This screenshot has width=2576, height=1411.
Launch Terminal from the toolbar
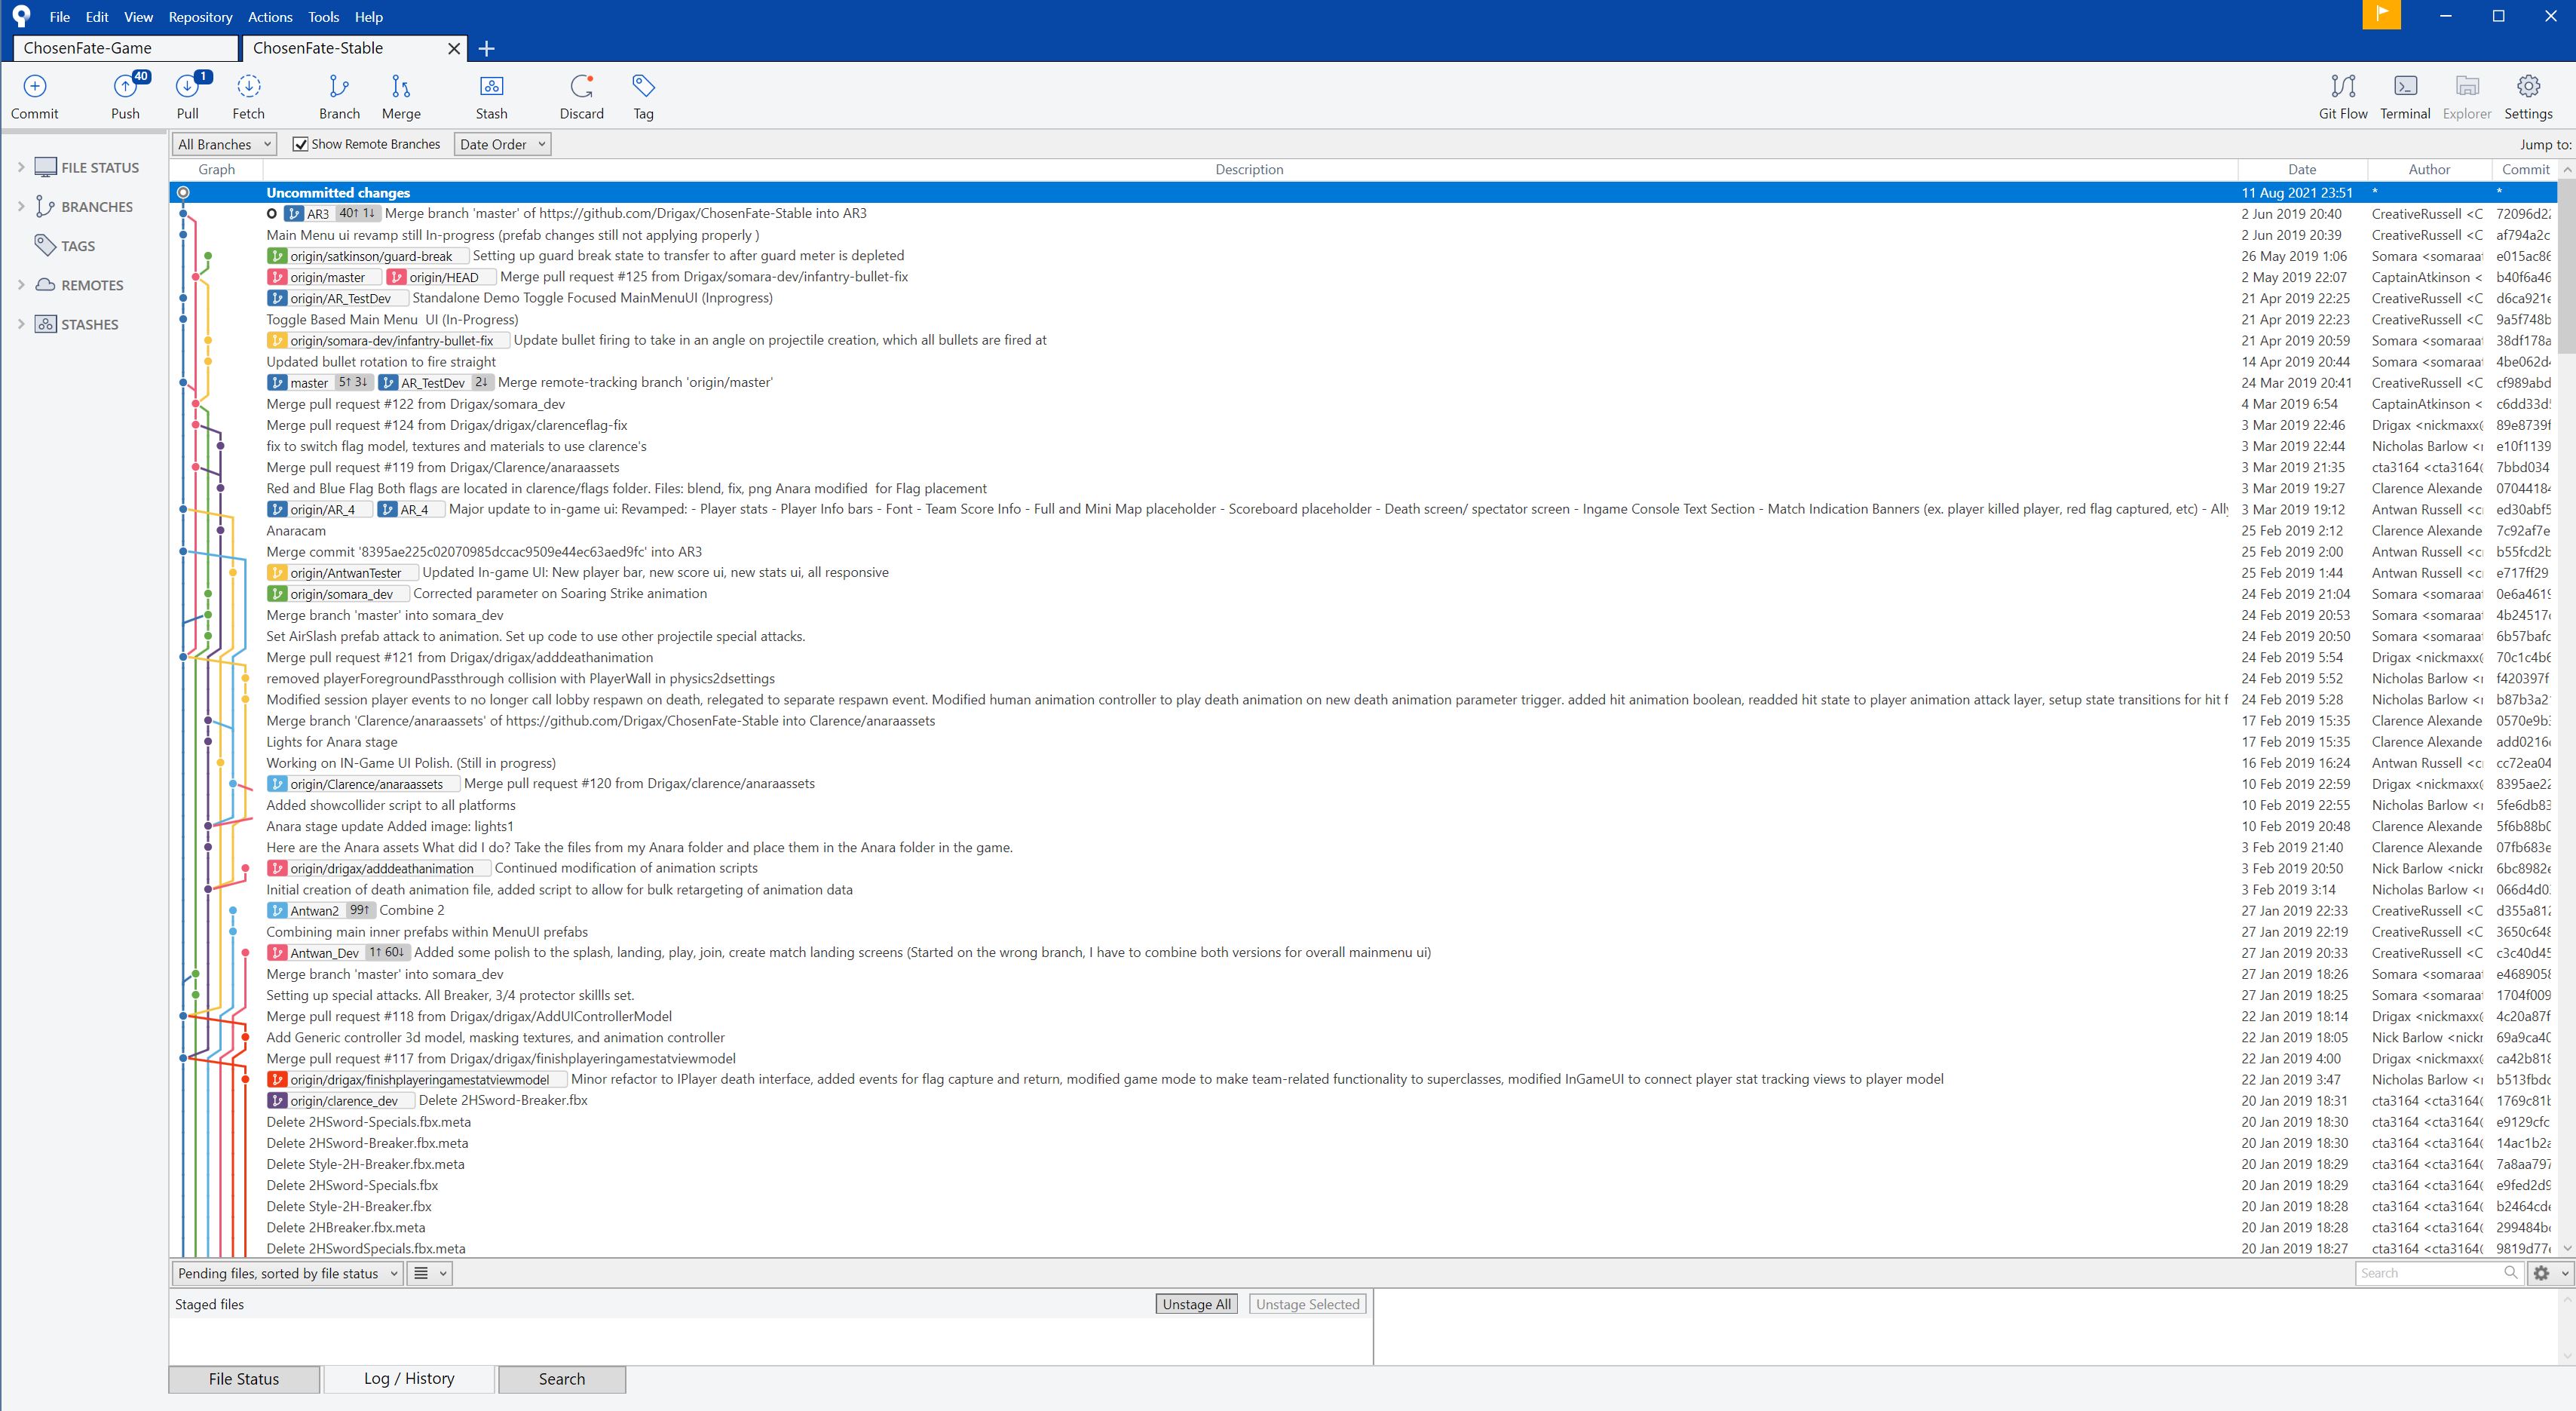pos(2405,96)
